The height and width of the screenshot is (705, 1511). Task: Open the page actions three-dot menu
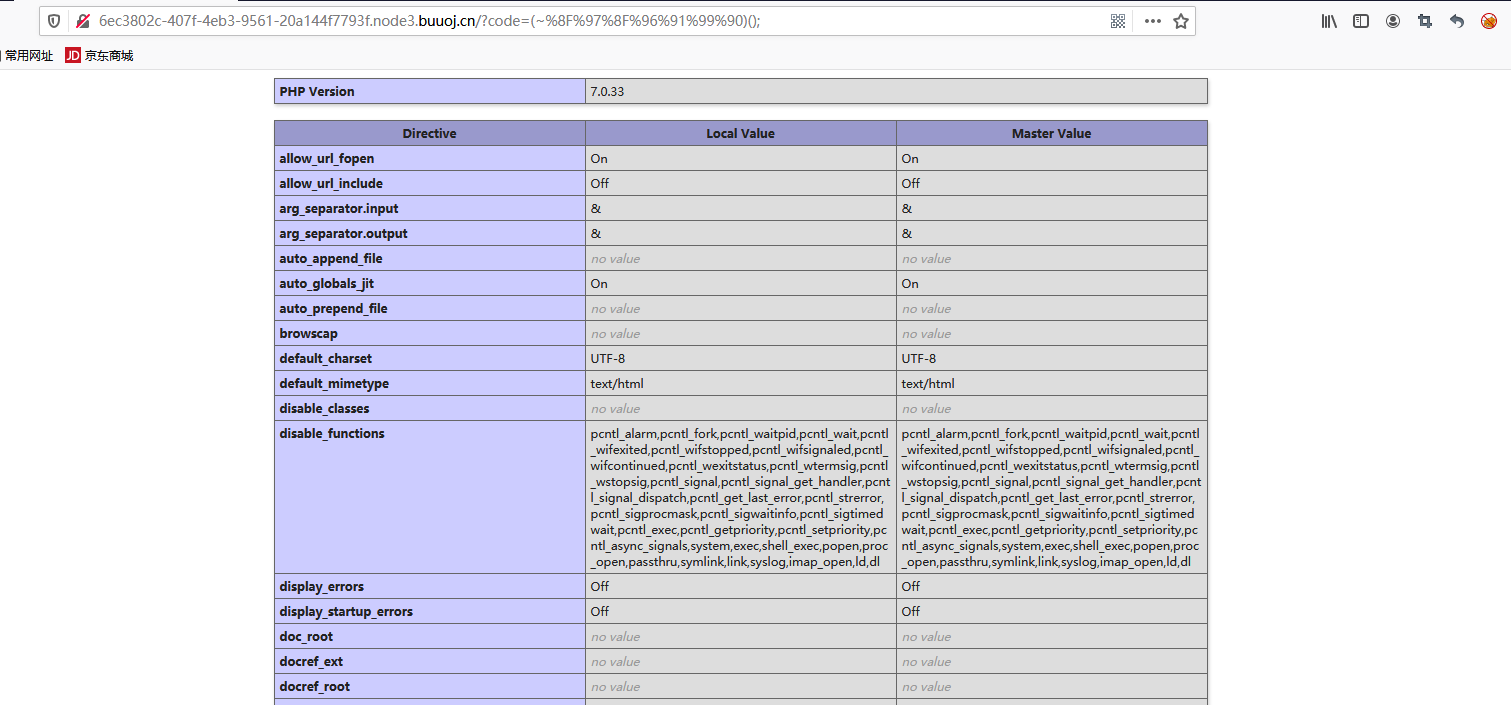[x=1153, y=21]
